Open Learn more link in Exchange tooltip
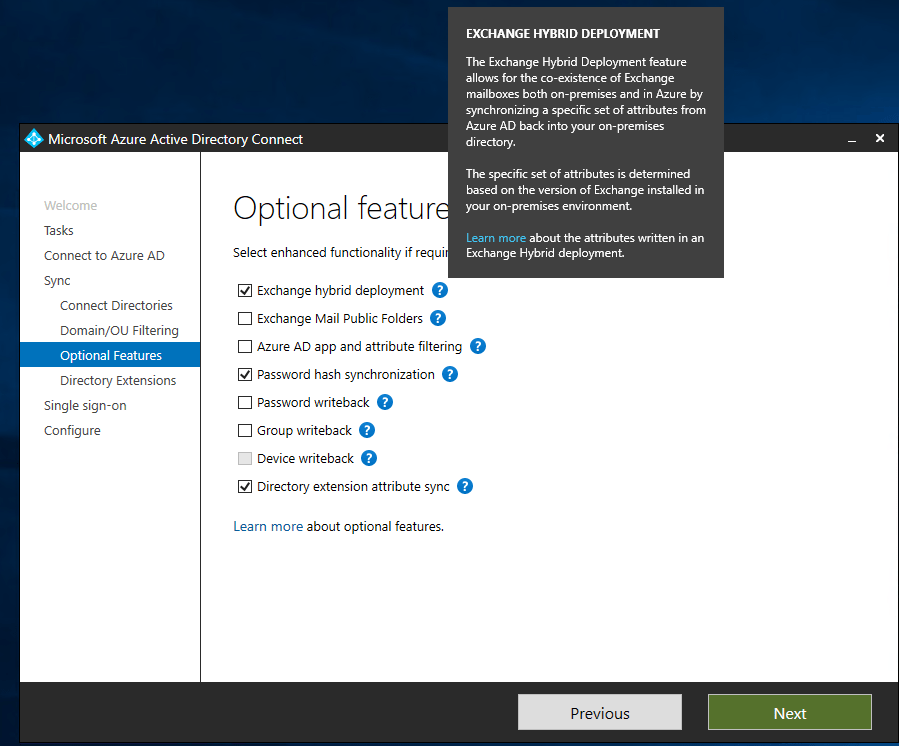899x746 pixels. tap(495, 238)
